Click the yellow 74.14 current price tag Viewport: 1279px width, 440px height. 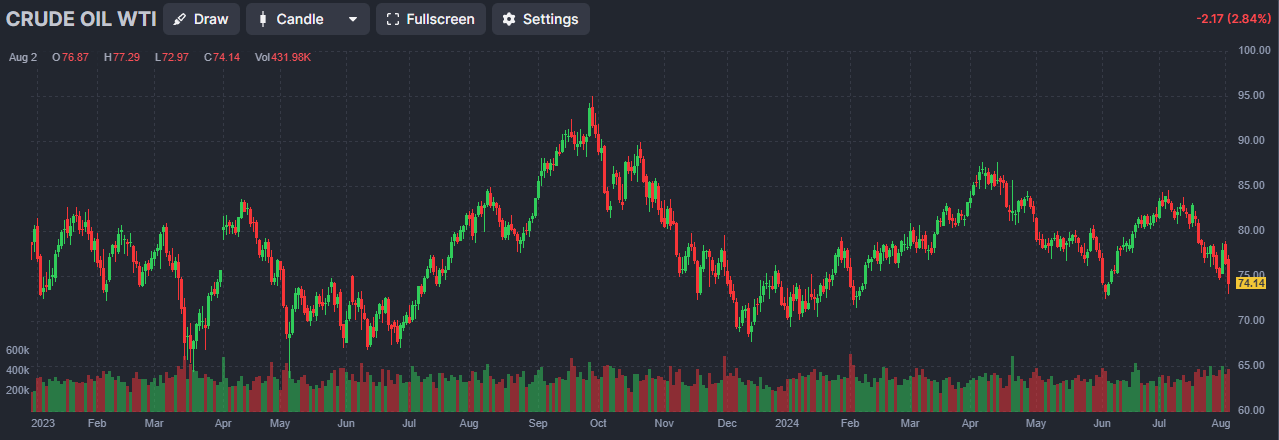point(1251,284)
